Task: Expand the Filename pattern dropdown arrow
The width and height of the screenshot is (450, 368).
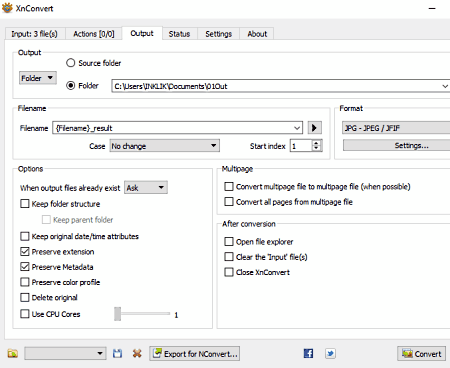Action: coord(297,128)
